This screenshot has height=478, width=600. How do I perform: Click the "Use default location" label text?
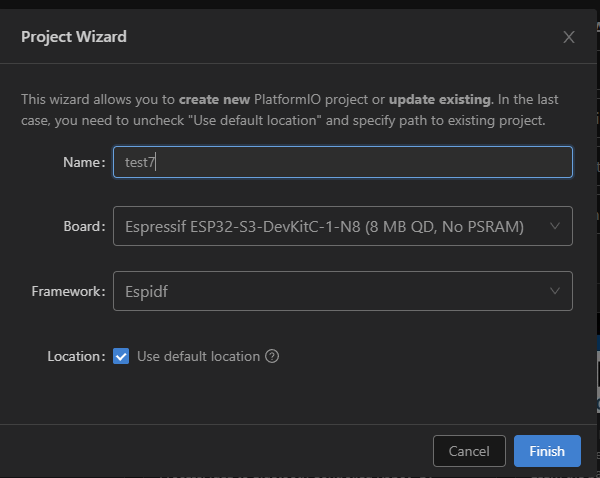198,357
